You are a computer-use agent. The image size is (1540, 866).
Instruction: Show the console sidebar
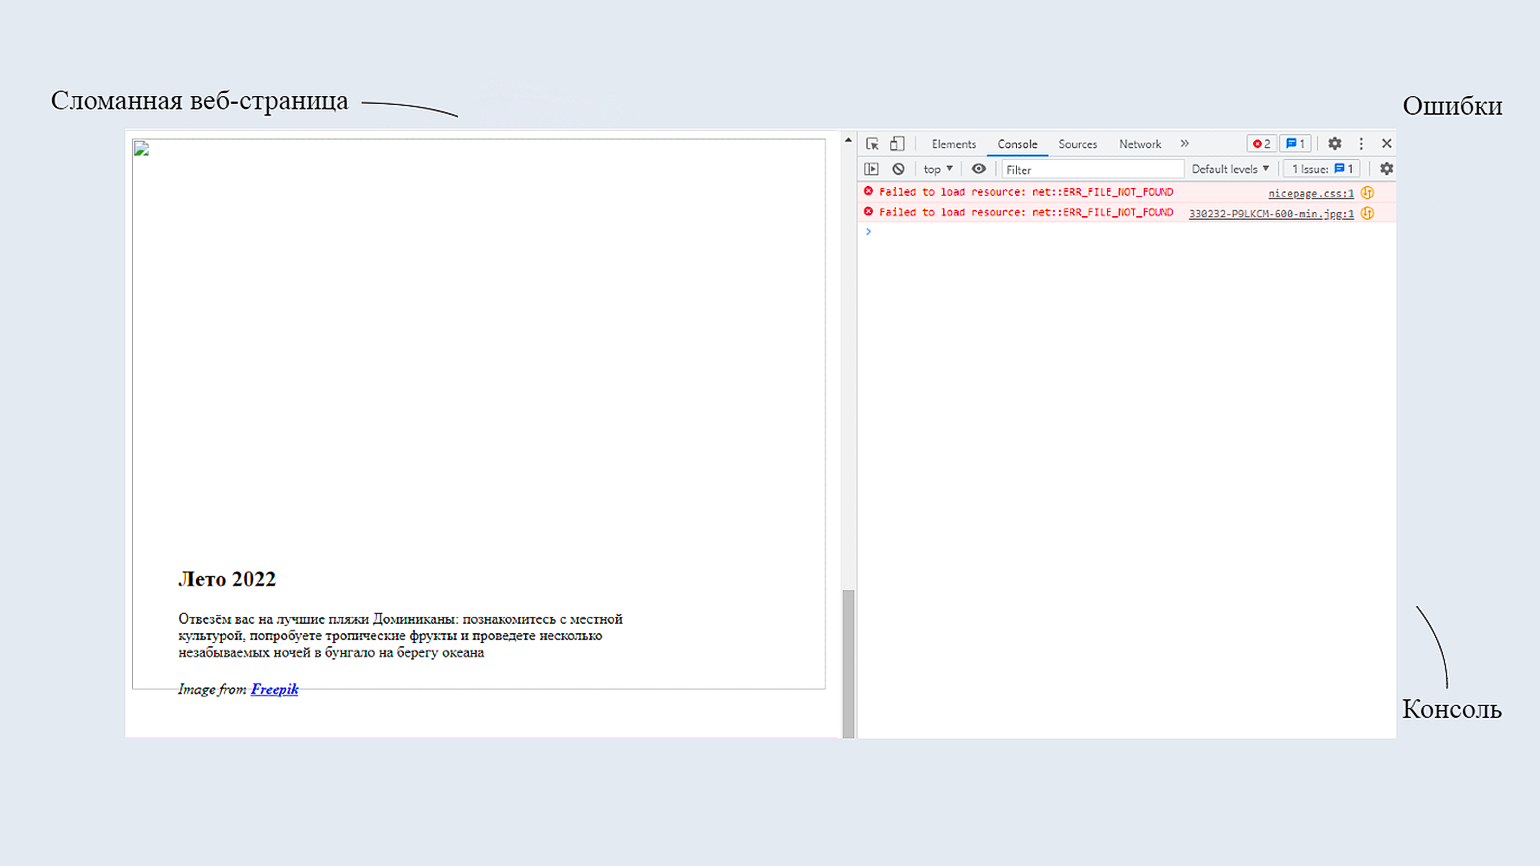(x=872, y=169)
